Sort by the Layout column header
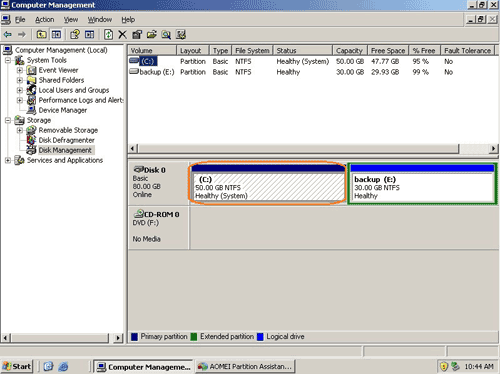Image resolution: width=500 pixels, height=374 pixels. point(193,51)
